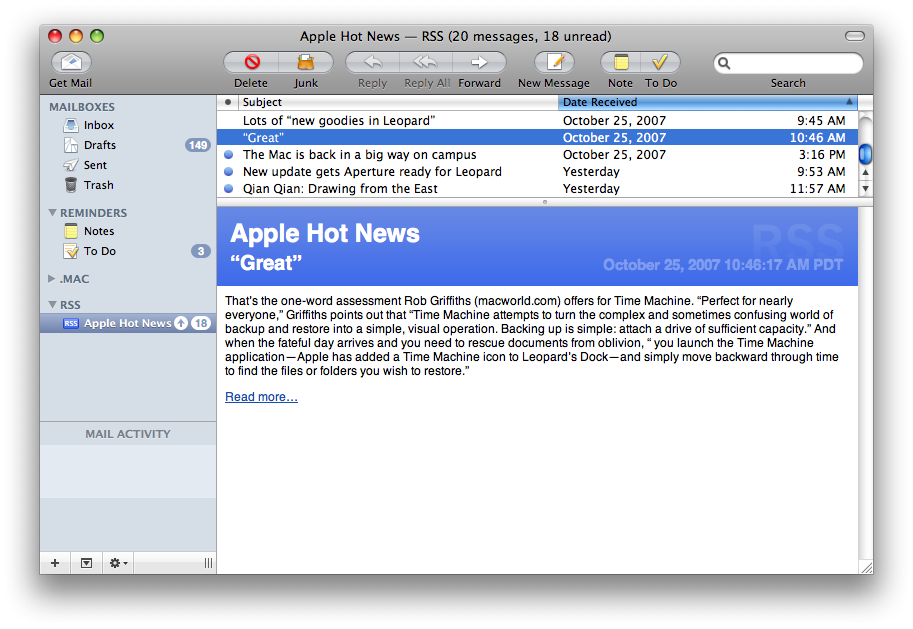Click the search magnifier icon
The width and height of the screenshot is (913, 629).
click(724, 63)
